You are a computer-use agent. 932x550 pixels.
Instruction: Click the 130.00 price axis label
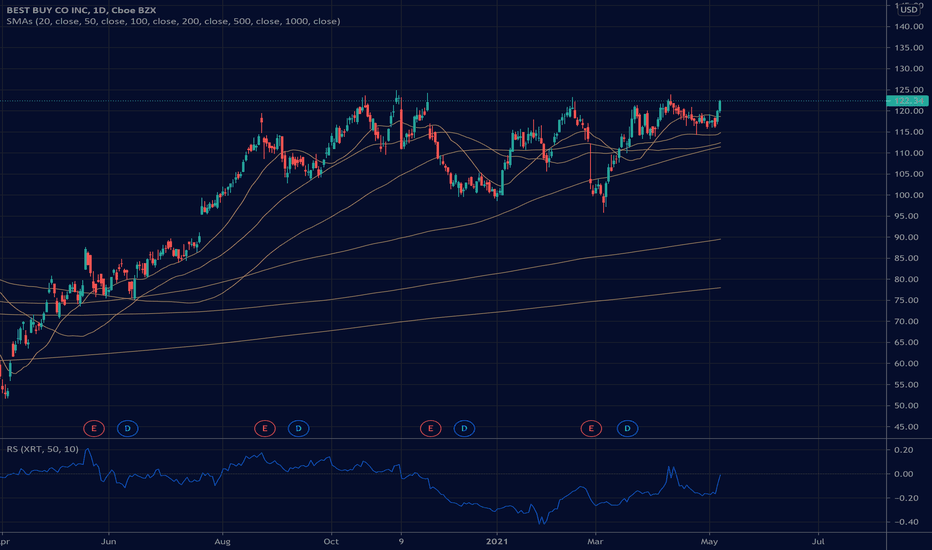(909, 69)
